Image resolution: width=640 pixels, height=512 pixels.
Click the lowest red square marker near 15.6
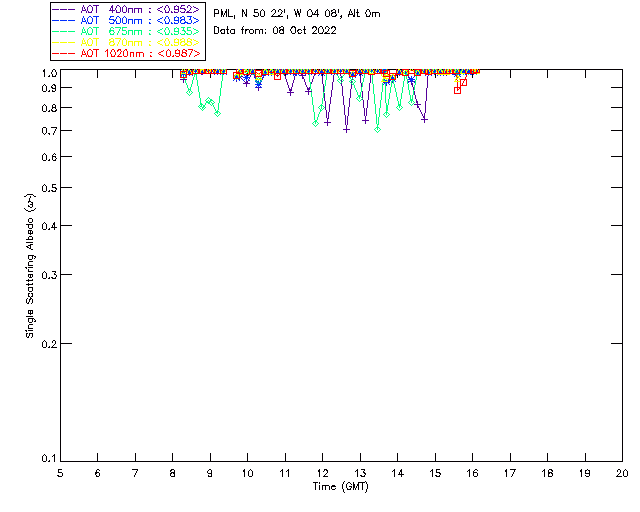coord(458,91)
